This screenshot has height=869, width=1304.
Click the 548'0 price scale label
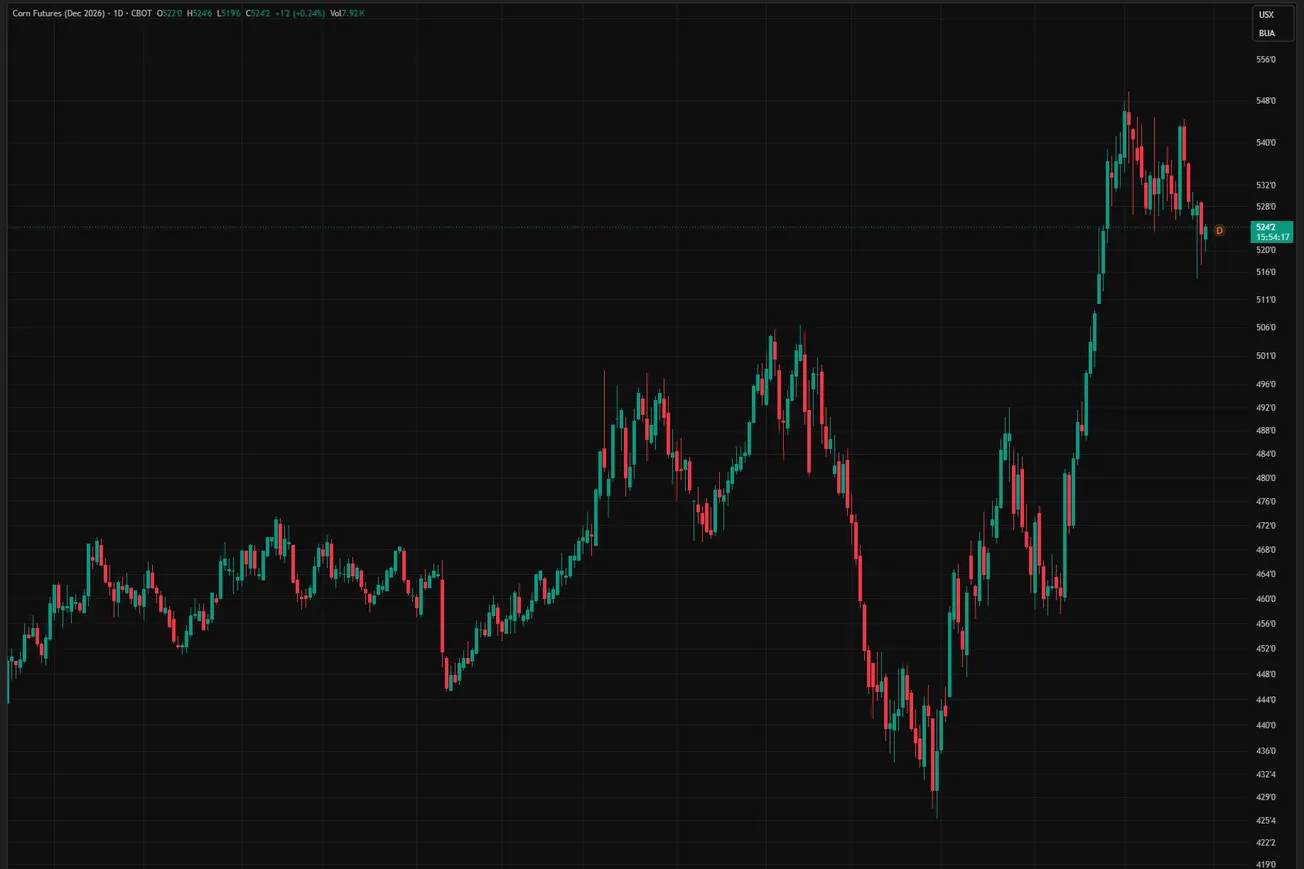pos(1265,101)
